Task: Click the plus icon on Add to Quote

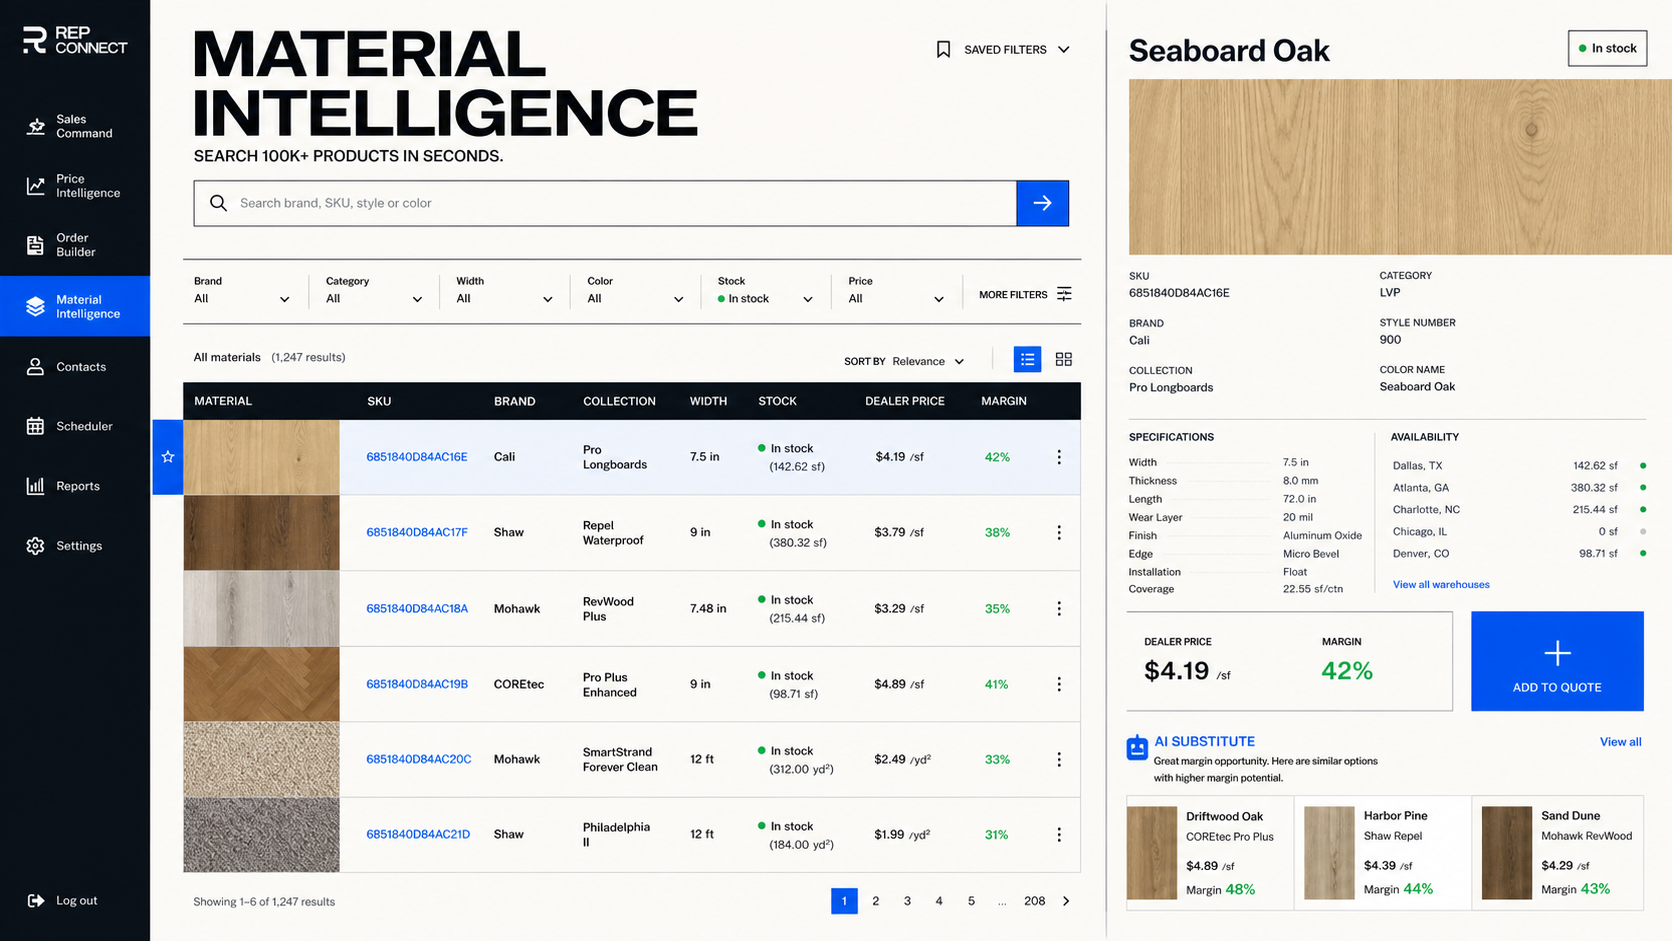Action: 1557,654
